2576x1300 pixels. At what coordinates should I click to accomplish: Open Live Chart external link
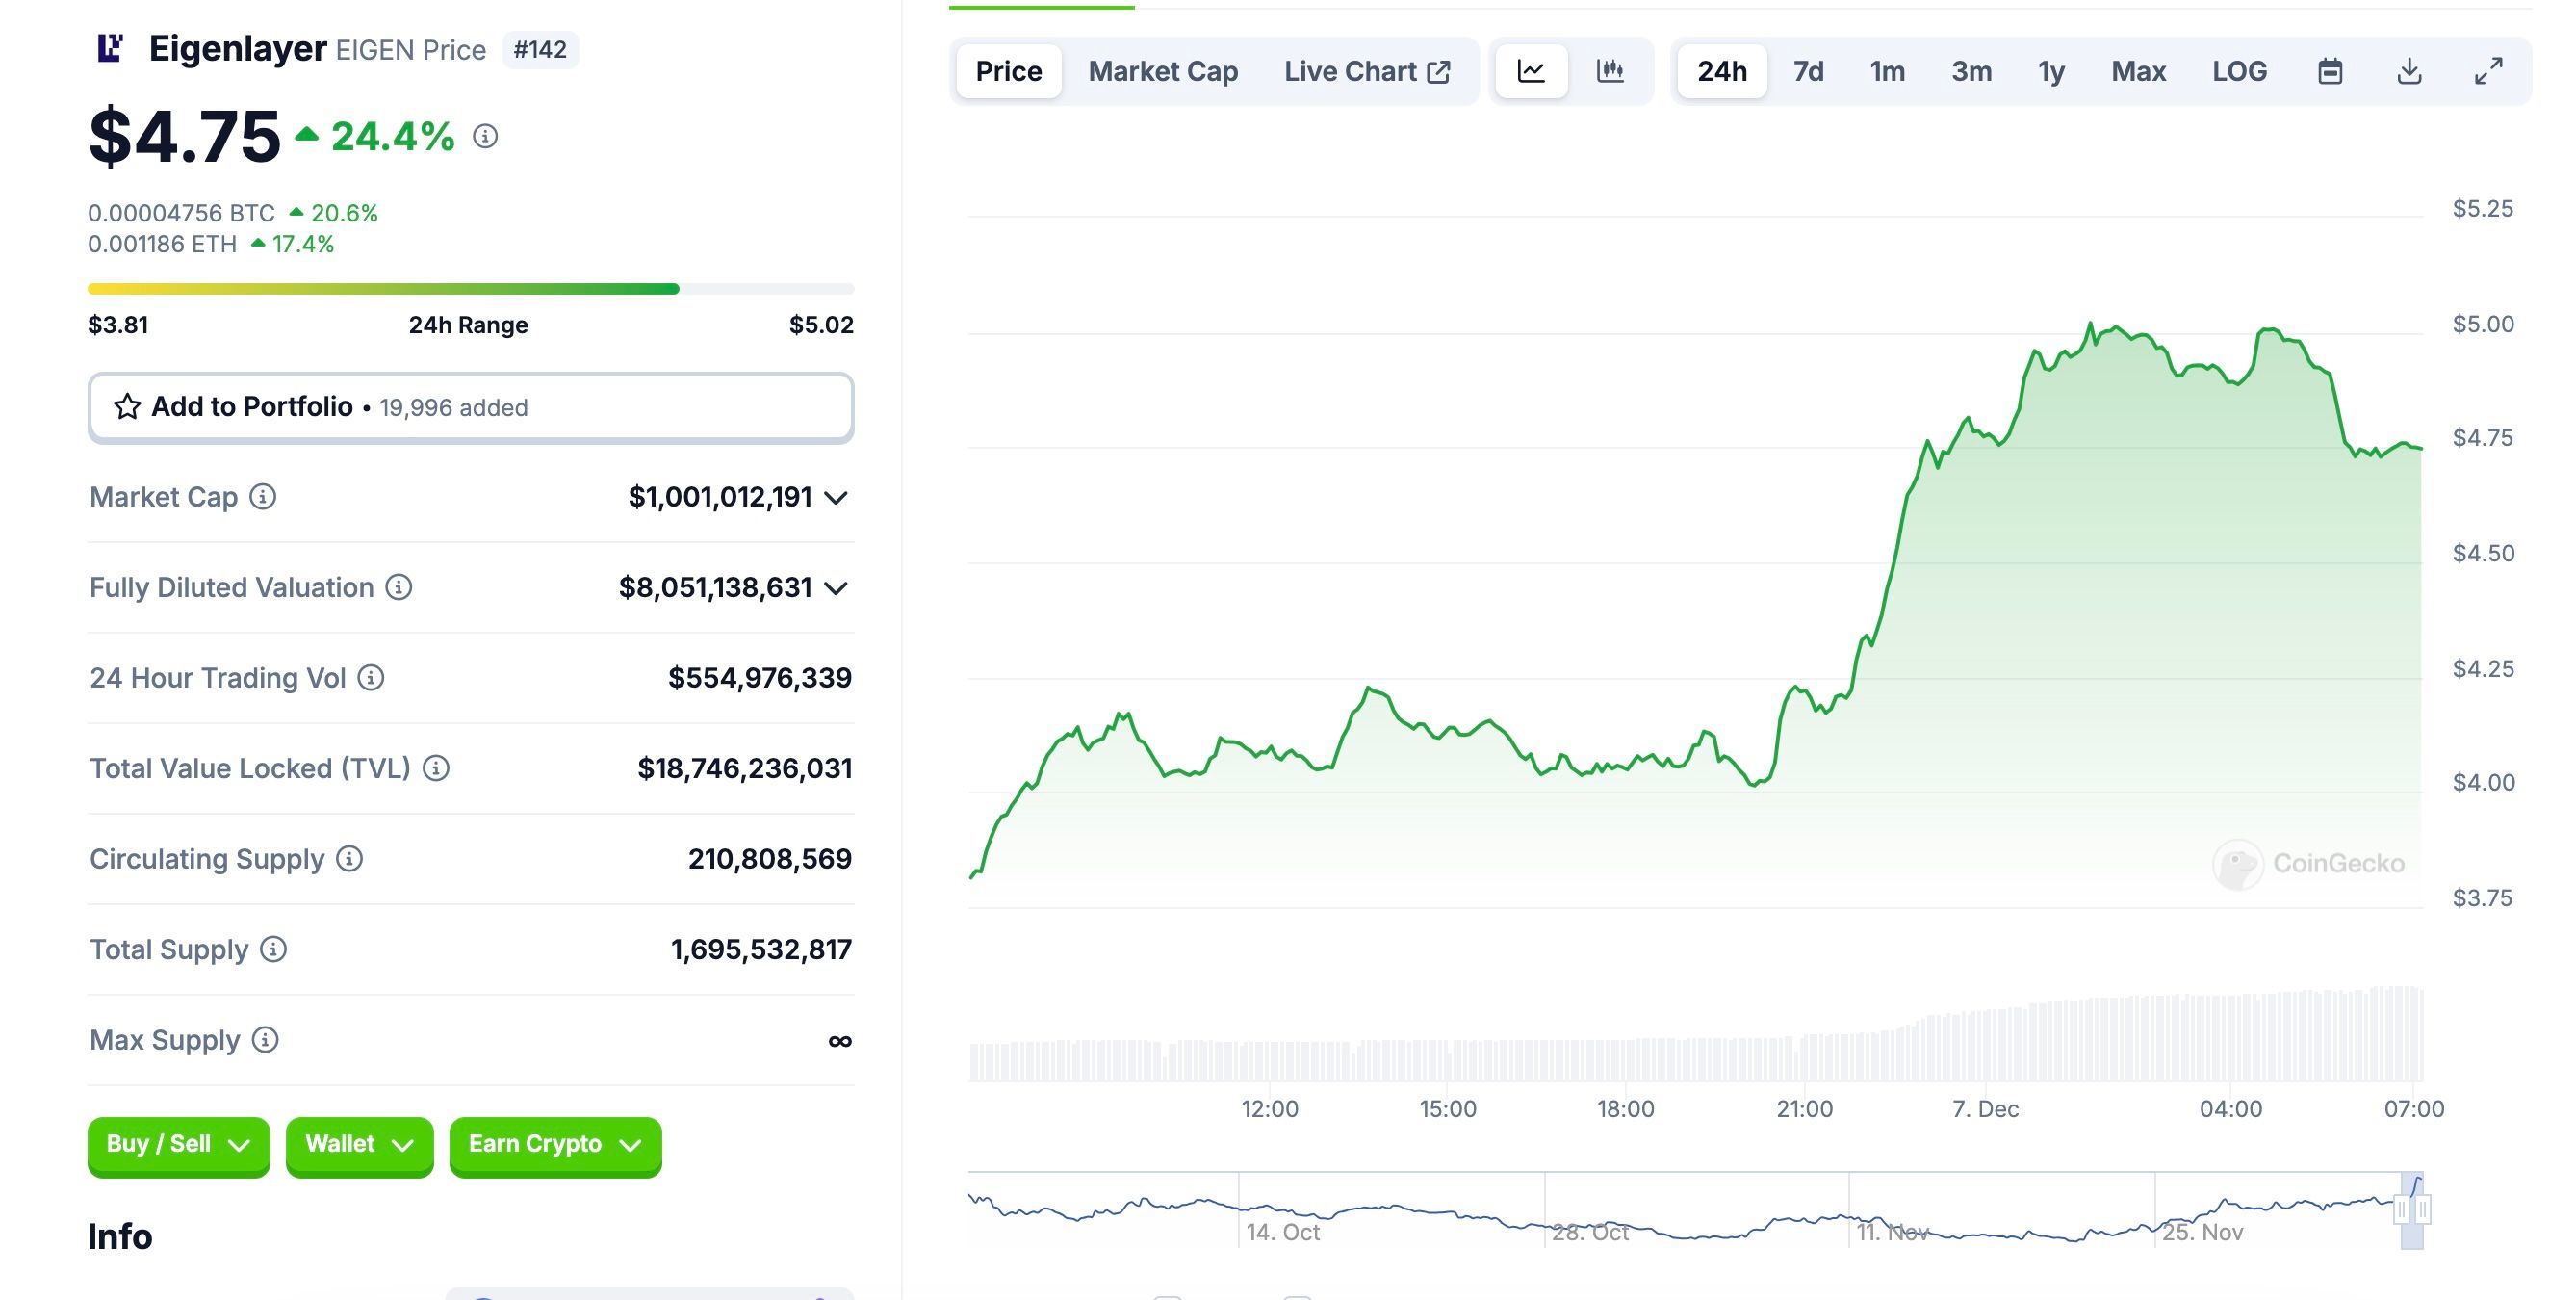tap(1366, 71)
